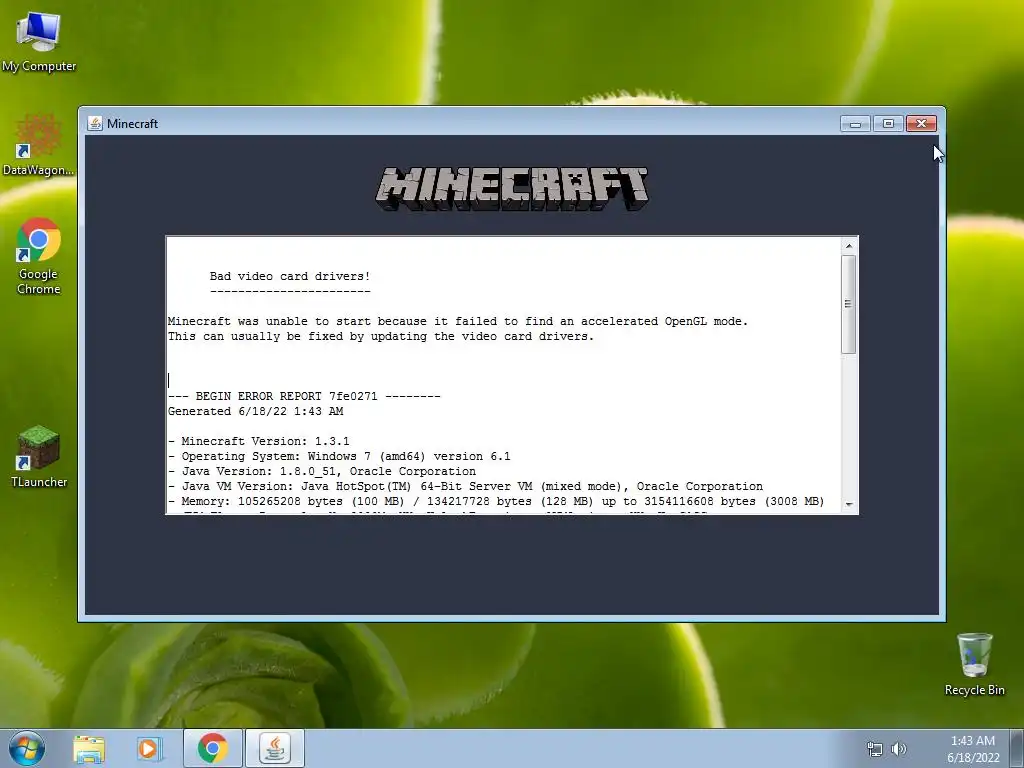This screenshot has height=768, width=1024.
Task: Open the volume speaker tray icon
Action: (899, 749)
